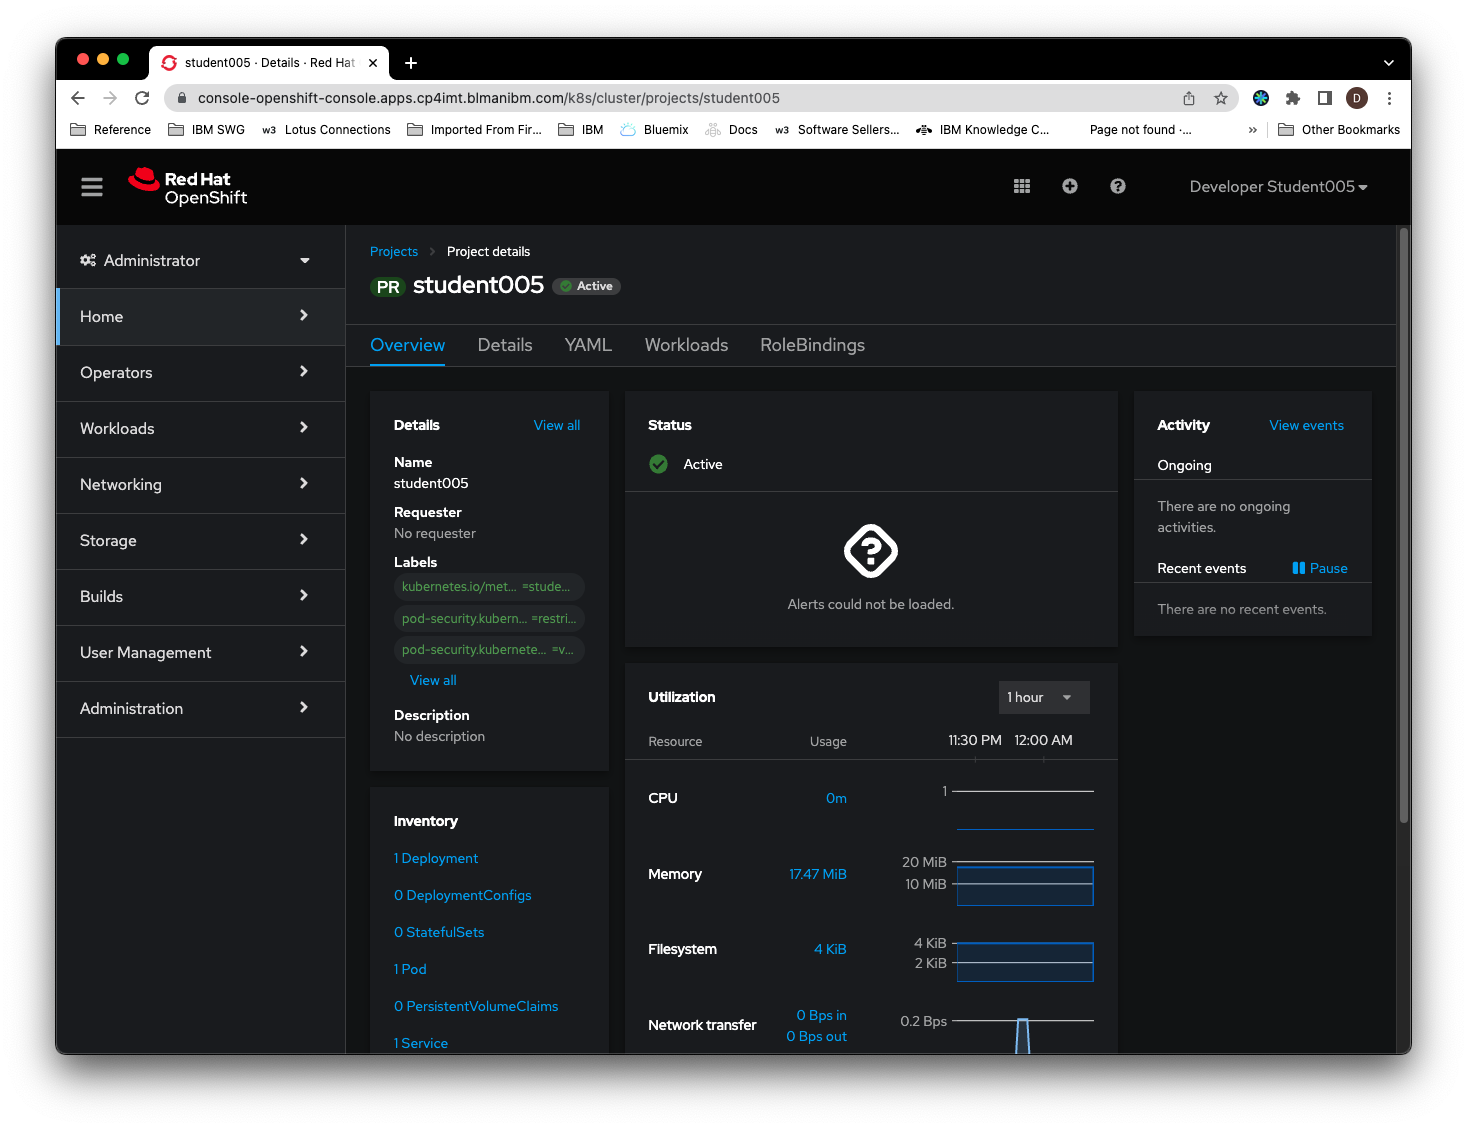Switch to the YAML tab

point(588,345)
